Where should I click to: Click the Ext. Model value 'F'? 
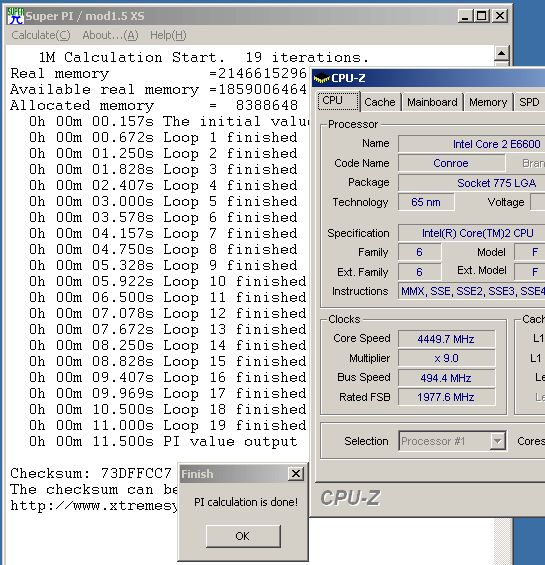(530, 271)
